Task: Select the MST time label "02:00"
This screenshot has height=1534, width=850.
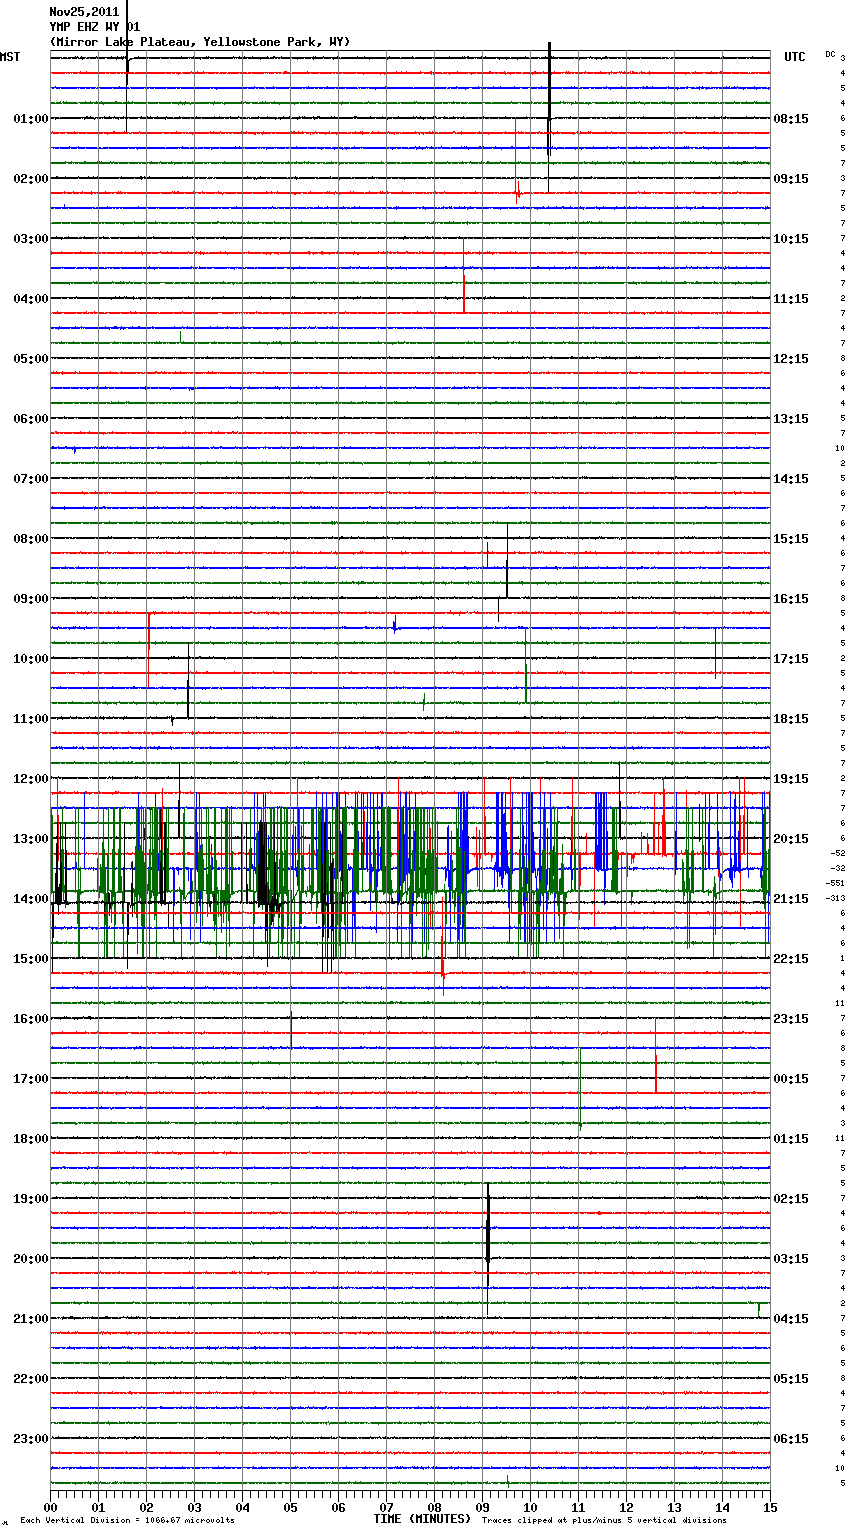Action: [x=31, y=179]
